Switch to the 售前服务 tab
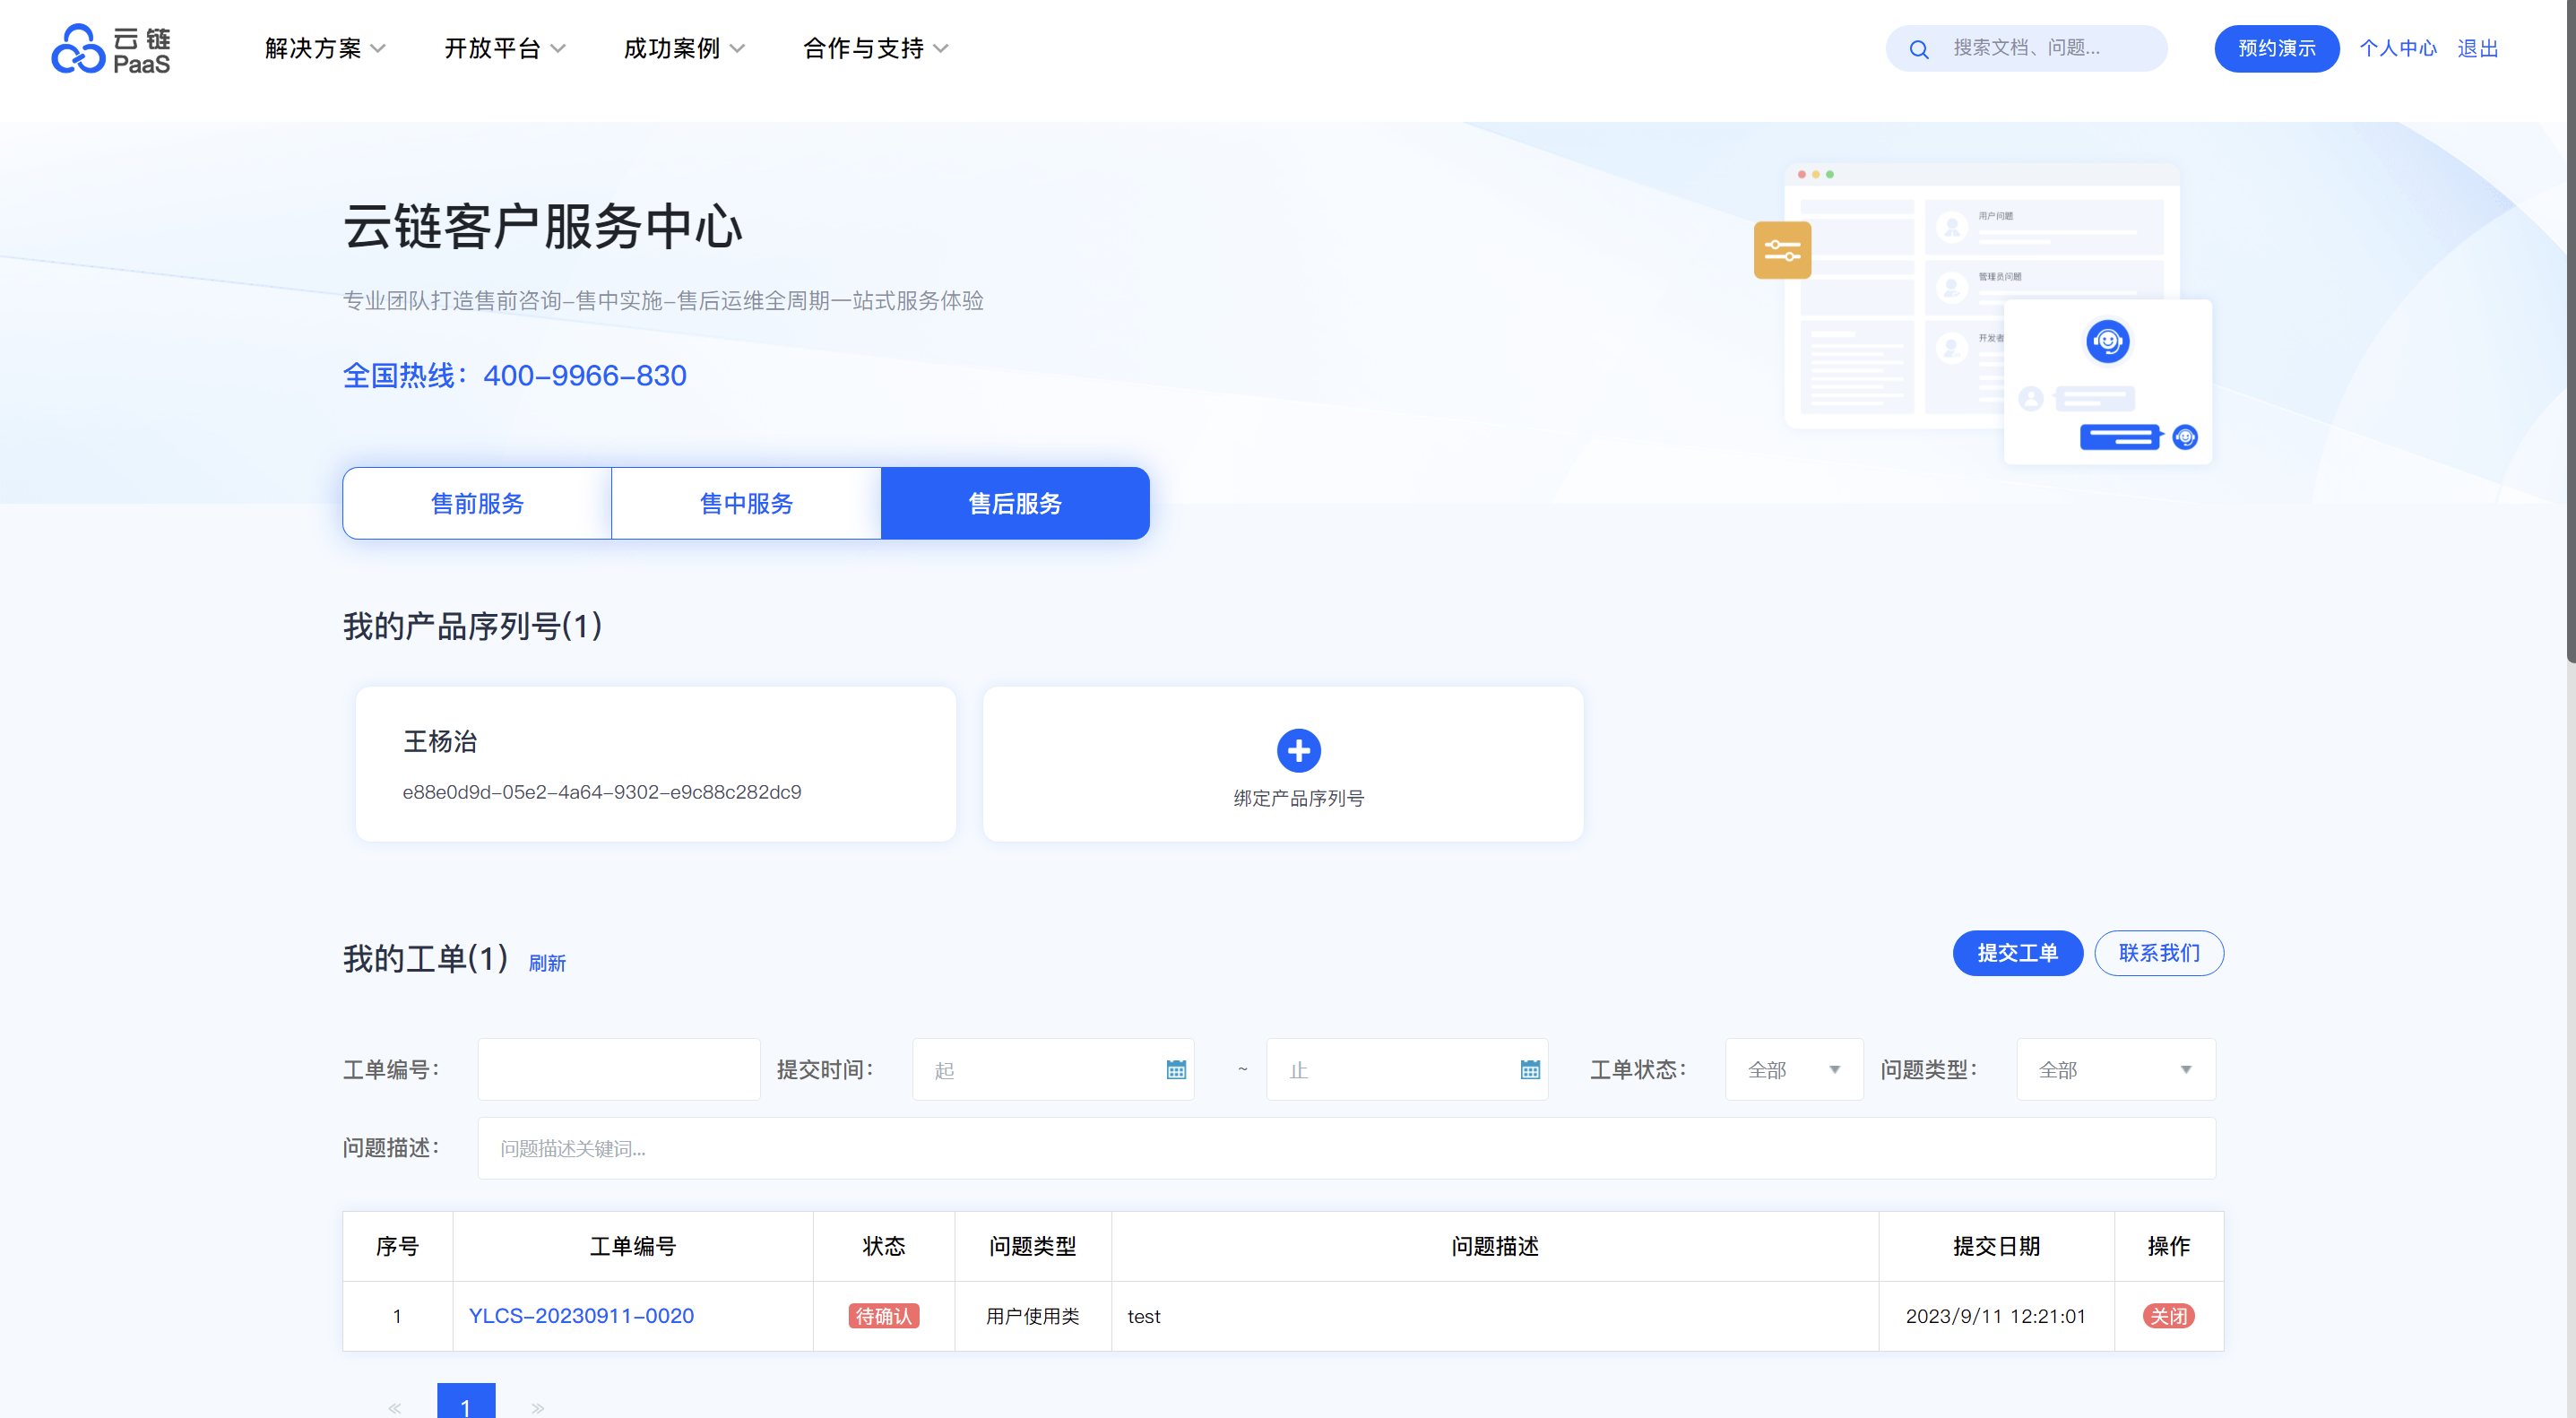This screenshot has height=1418, width=2576. [x=477, y=503]
